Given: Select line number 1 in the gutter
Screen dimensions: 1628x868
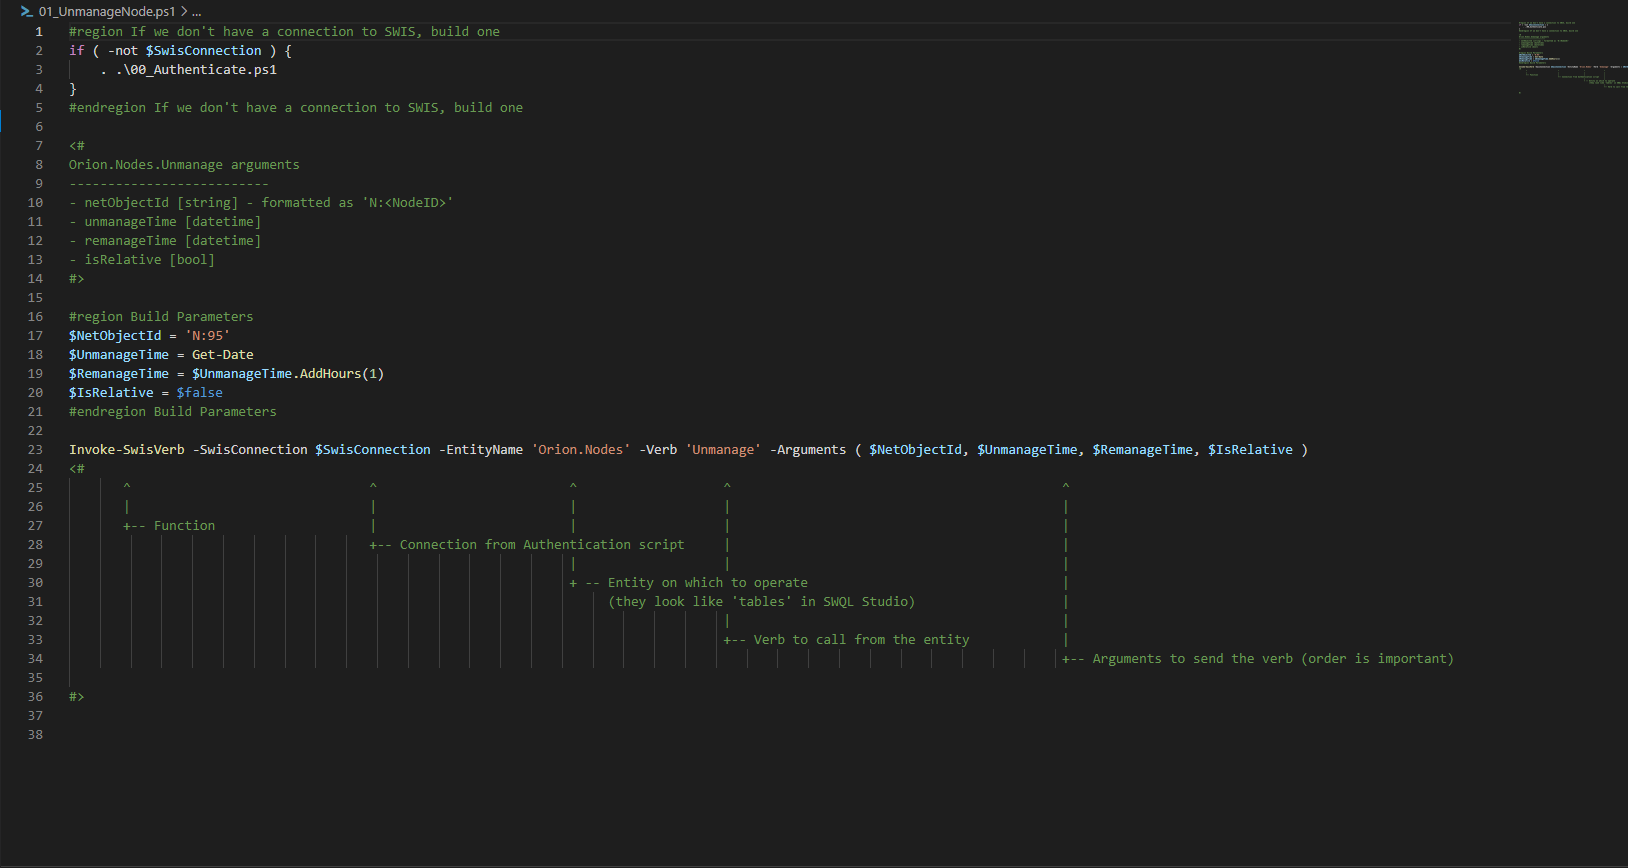Looking at the screenshot, I should tap(39, 31).
